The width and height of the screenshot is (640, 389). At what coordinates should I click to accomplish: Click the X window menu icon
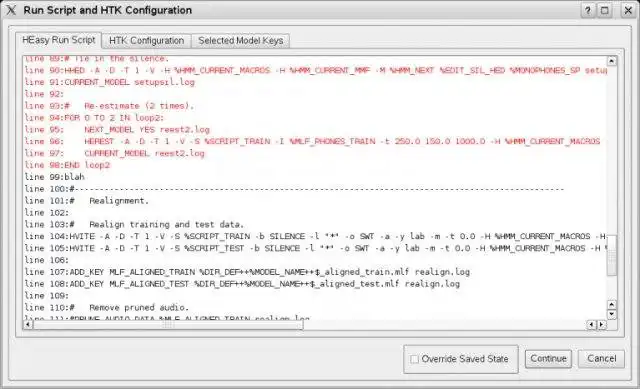(11, 10)
